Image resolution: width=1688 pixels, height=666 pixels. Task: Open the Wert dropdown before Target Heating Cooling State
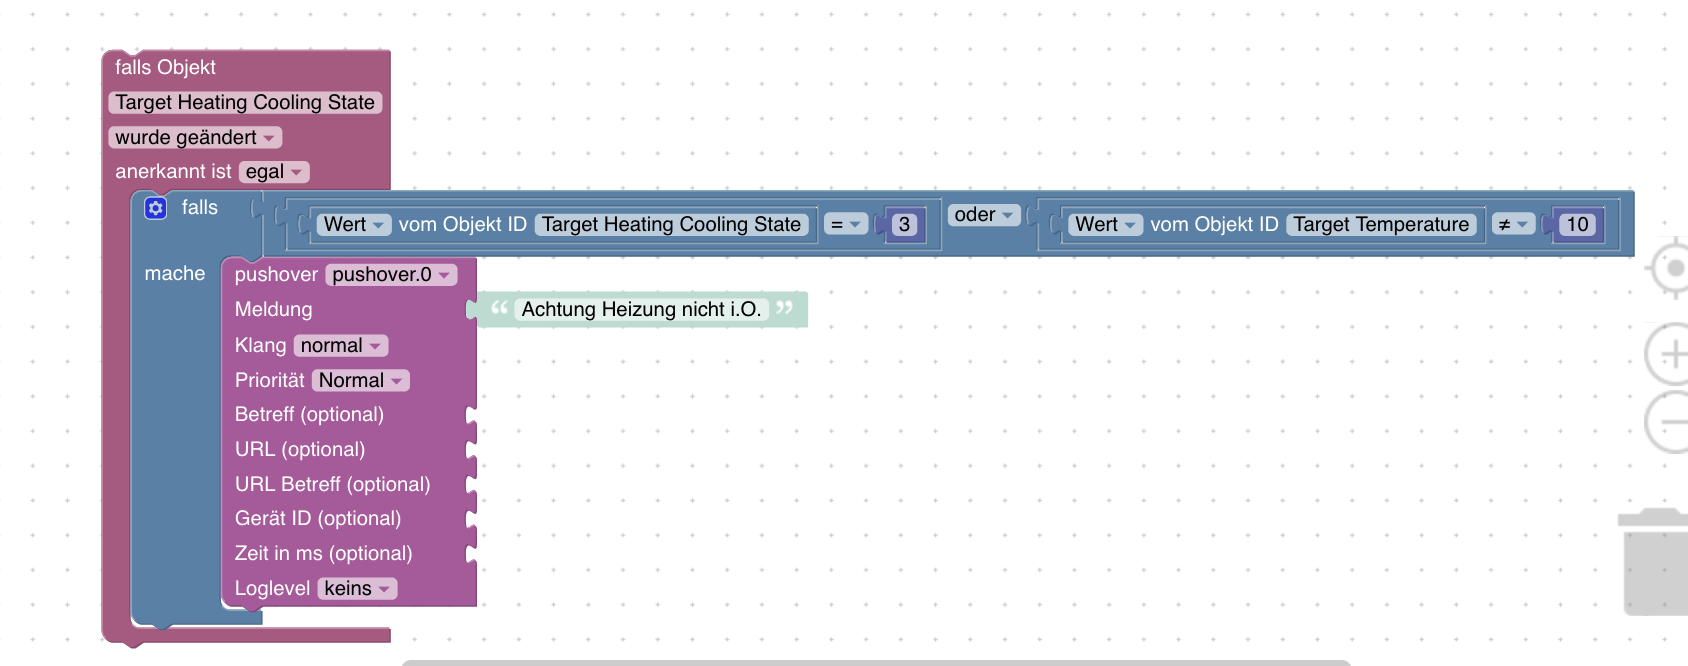click(x=354, y=225)
